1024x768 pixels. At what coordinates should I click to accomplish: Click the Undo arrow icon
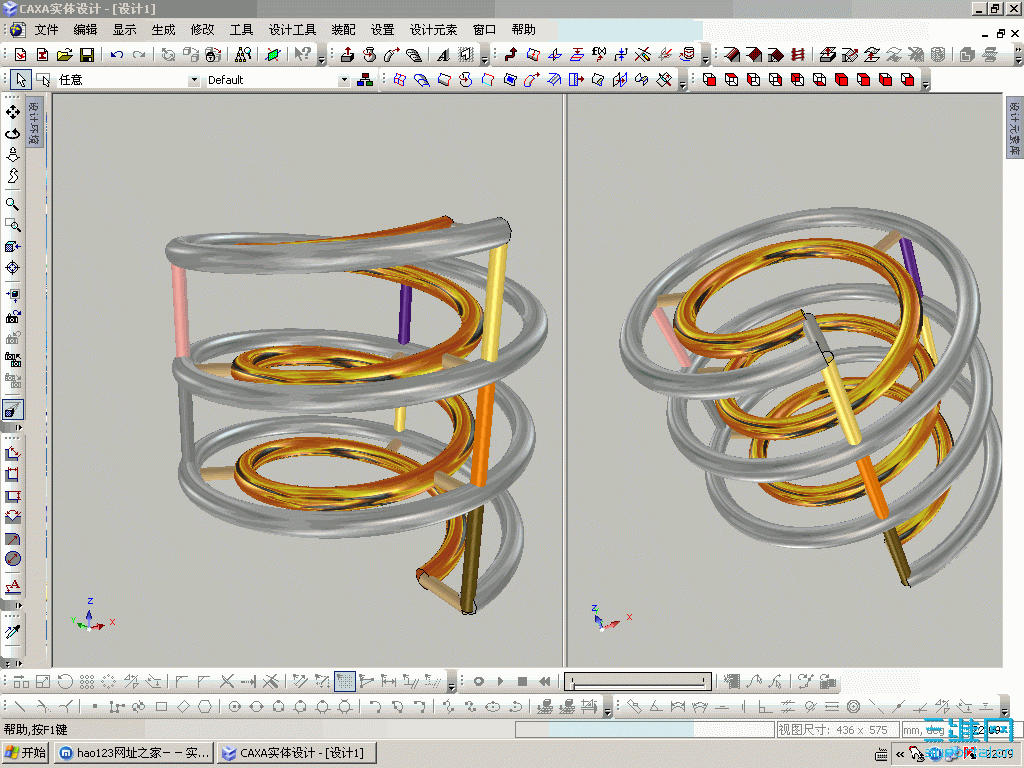[117, 55]
